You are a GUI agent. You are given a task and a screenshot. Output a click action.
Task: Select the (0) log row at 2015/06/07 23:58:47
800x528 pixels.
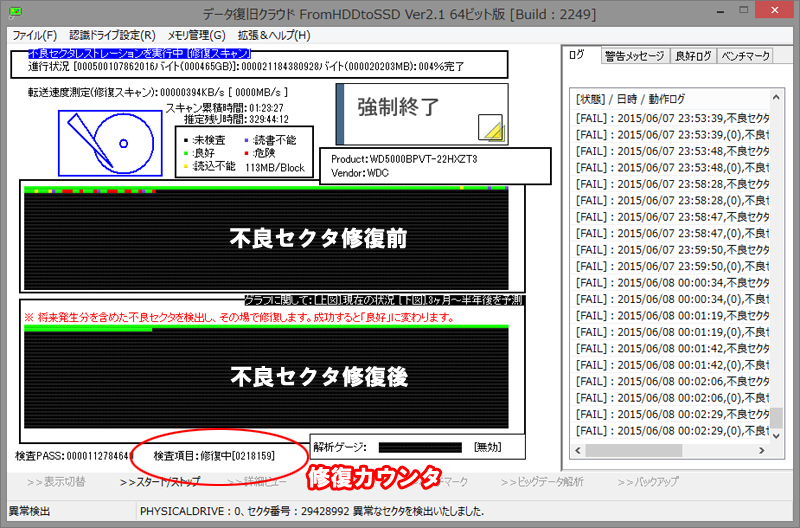click(672, 234)
